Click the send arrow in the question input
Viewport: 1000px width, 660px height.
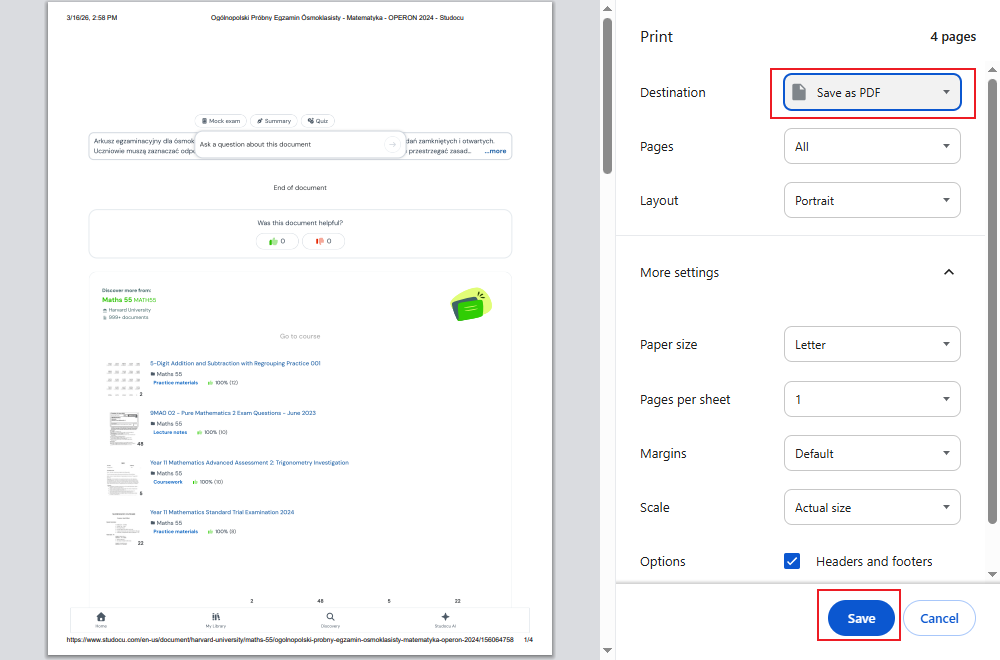pyautogui.click(x=391, y=144)
